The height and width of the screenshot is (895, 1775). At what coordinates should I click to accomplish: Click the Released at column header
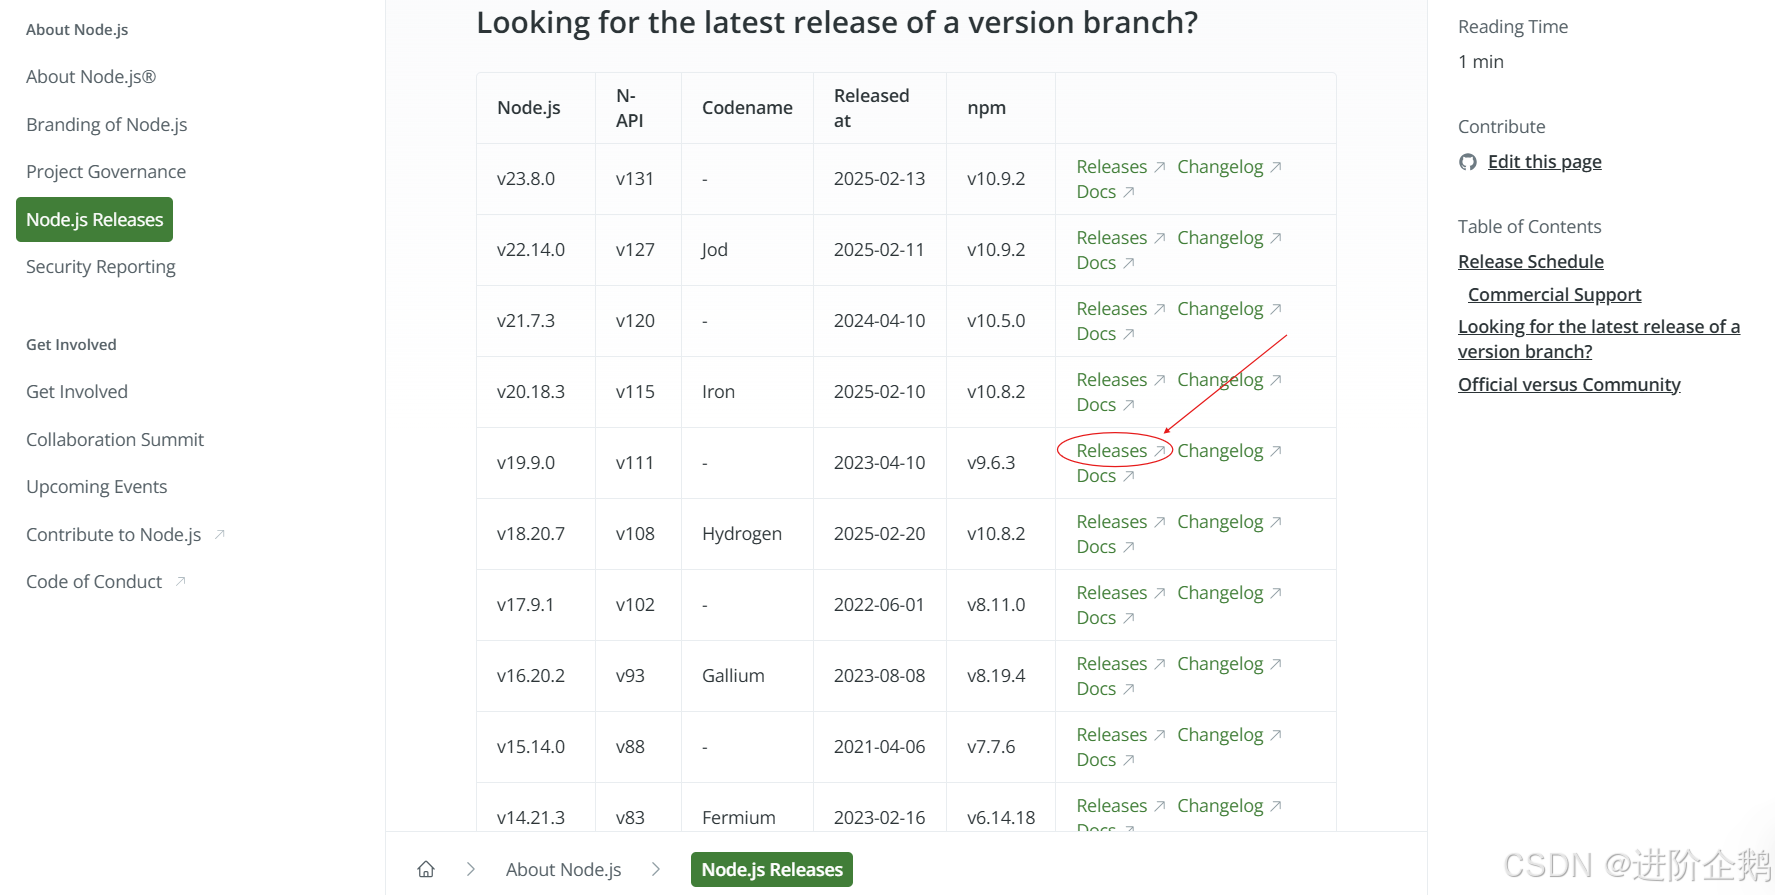(x=880, y=108)
